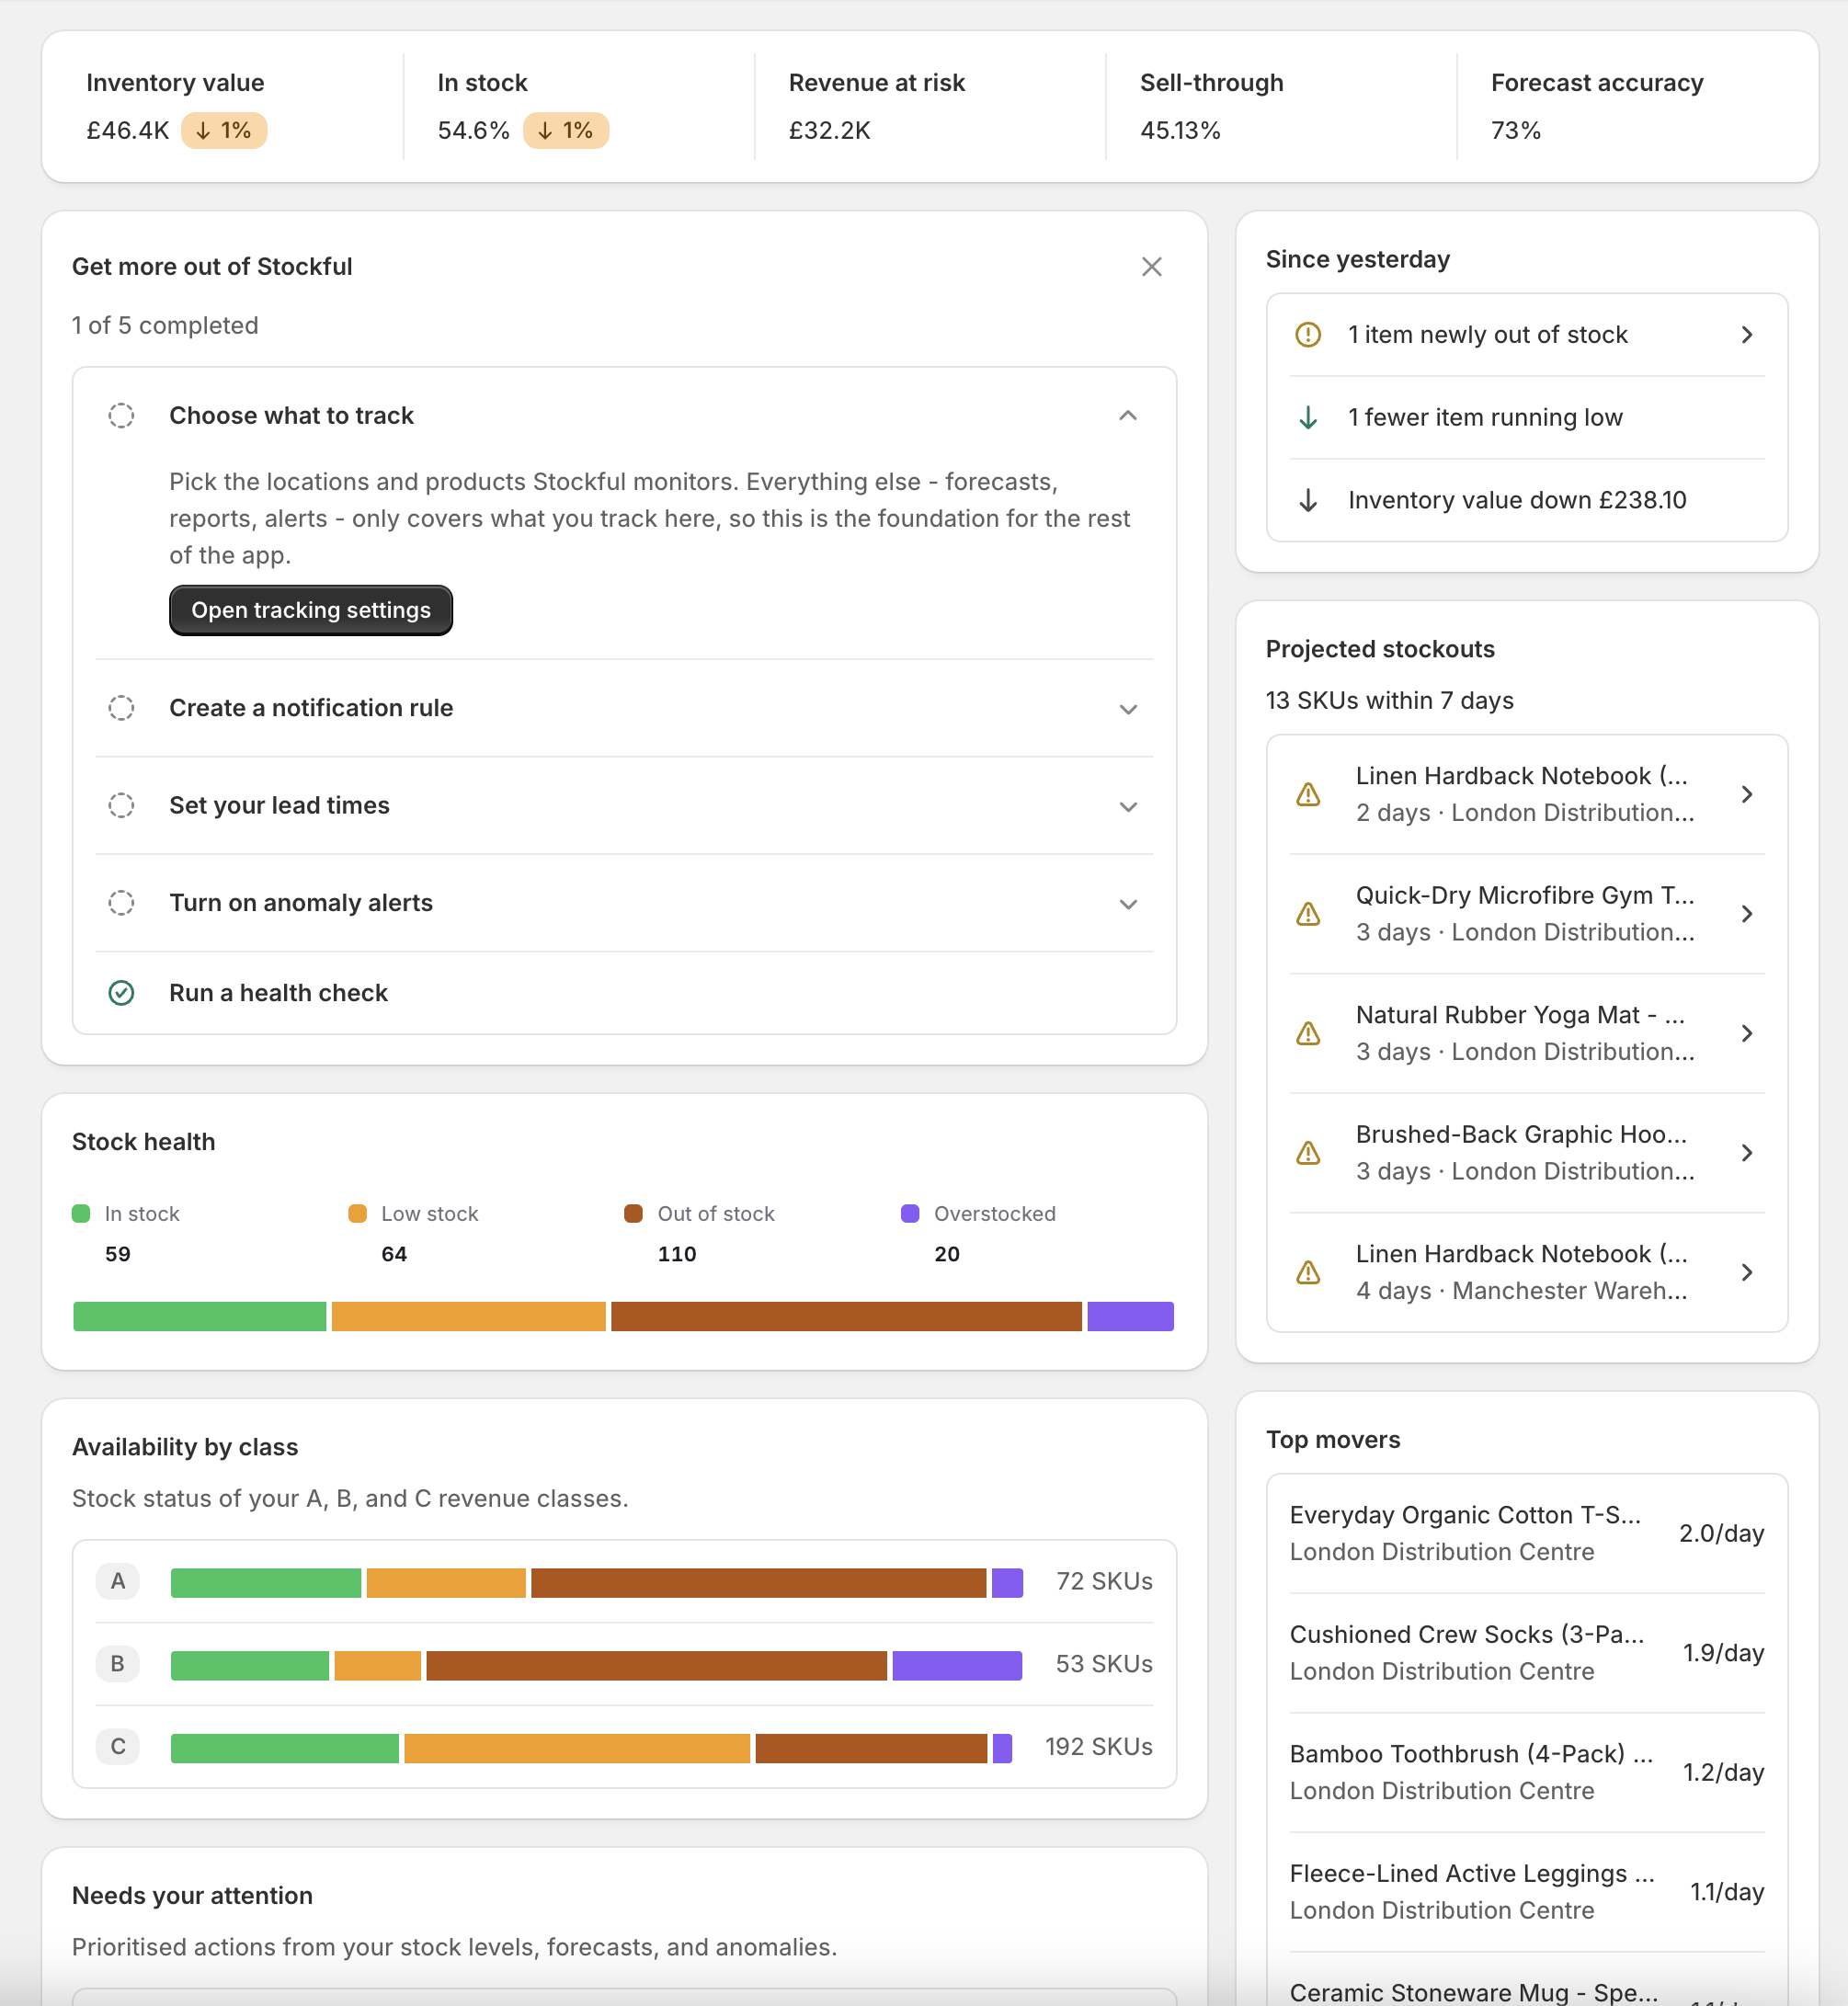Viewport: 1848px width, 2006px height.
Task: Expand the Set your lead times step
Action: [1128, 806]
